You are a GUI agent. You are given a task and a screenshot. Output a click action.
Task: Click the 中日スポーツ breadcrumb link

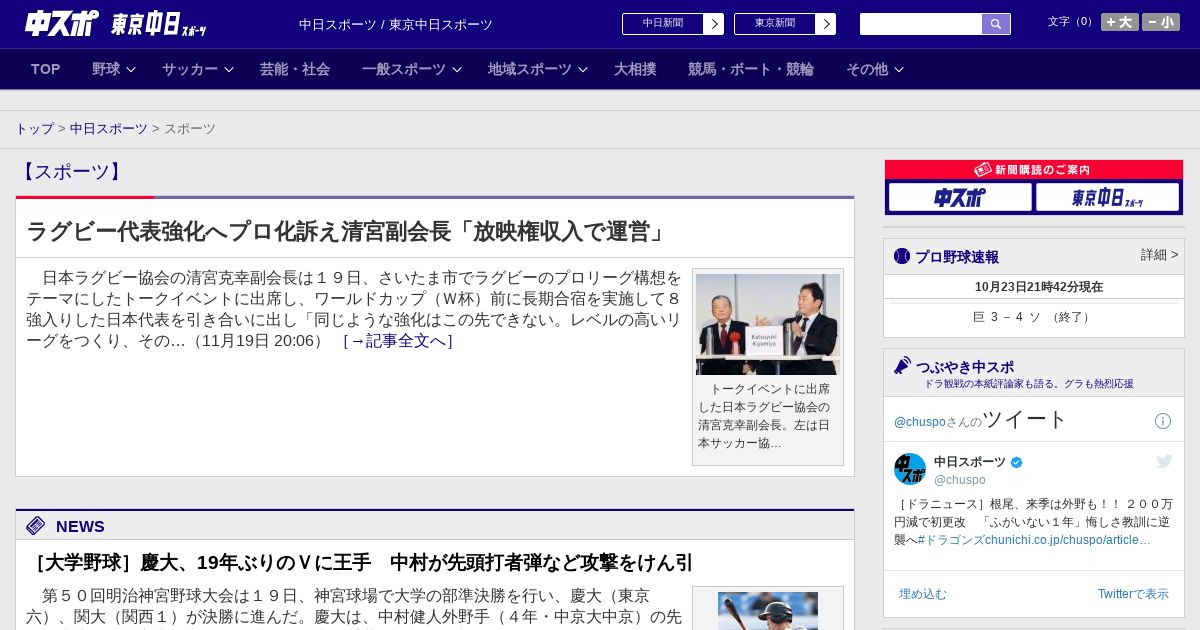tap(109, 129)
